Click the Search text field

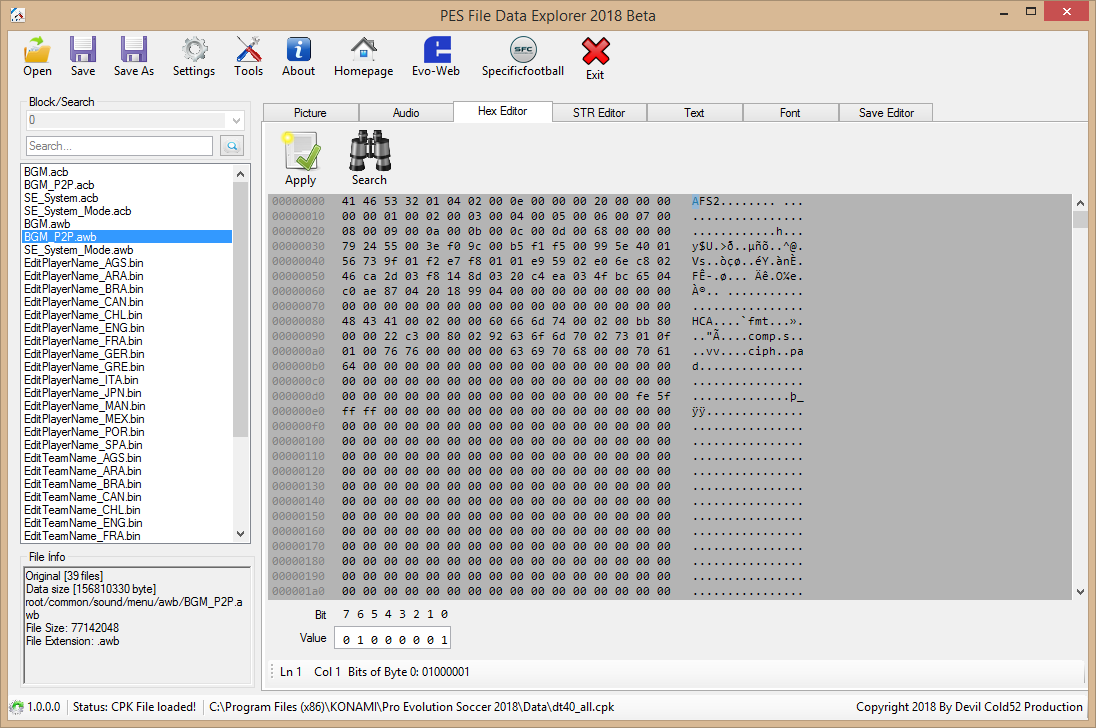pos(120,145)
